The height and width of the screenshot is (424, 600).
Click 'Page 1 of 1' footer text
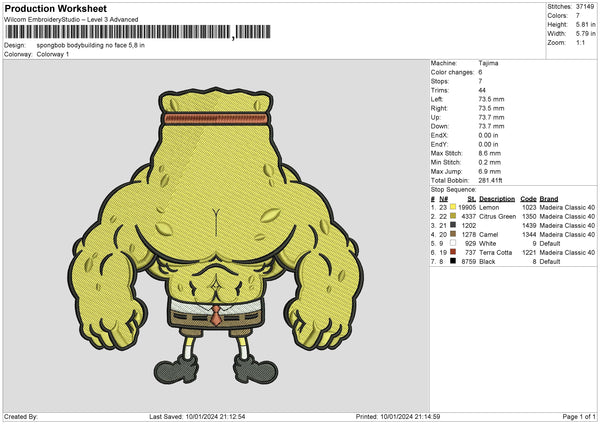(579, 417)
